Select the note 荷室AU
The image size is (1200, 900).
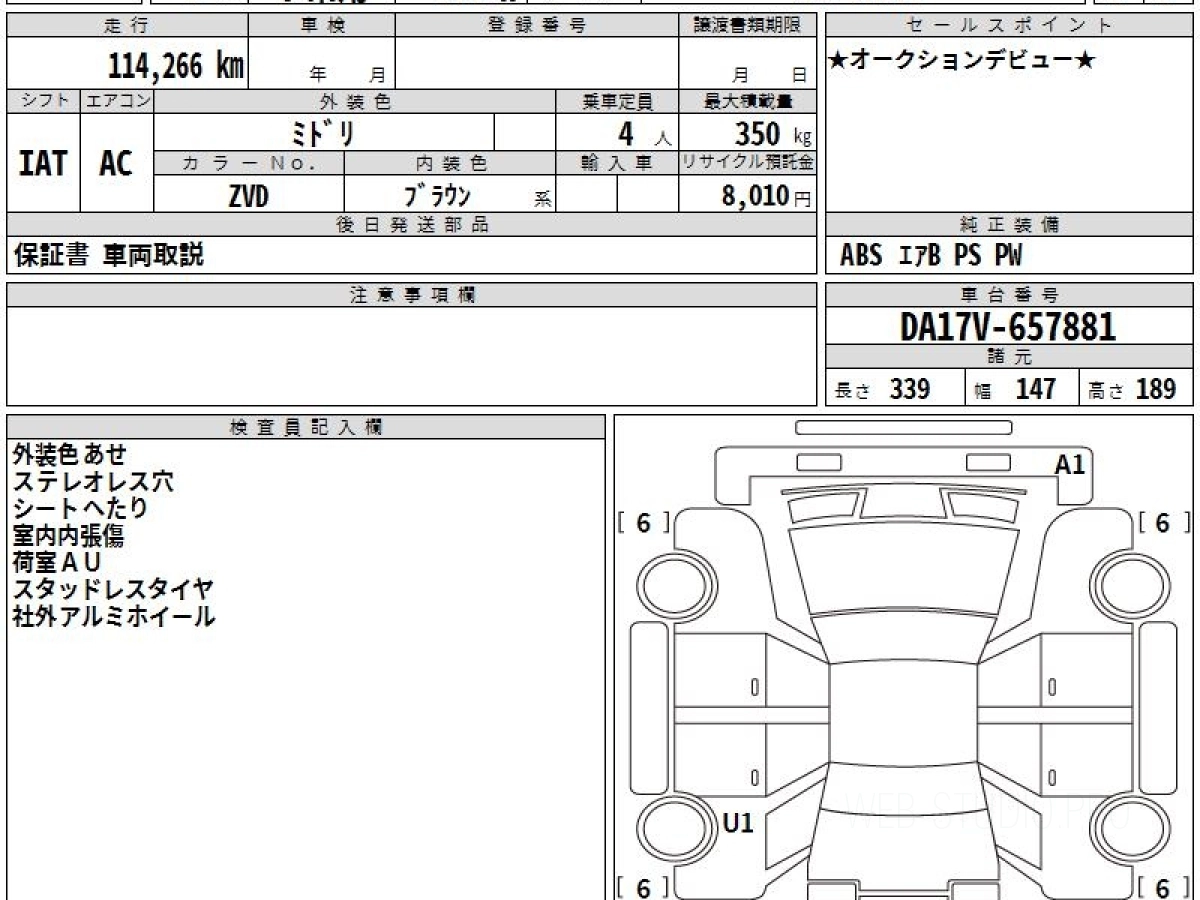[57, 563]
